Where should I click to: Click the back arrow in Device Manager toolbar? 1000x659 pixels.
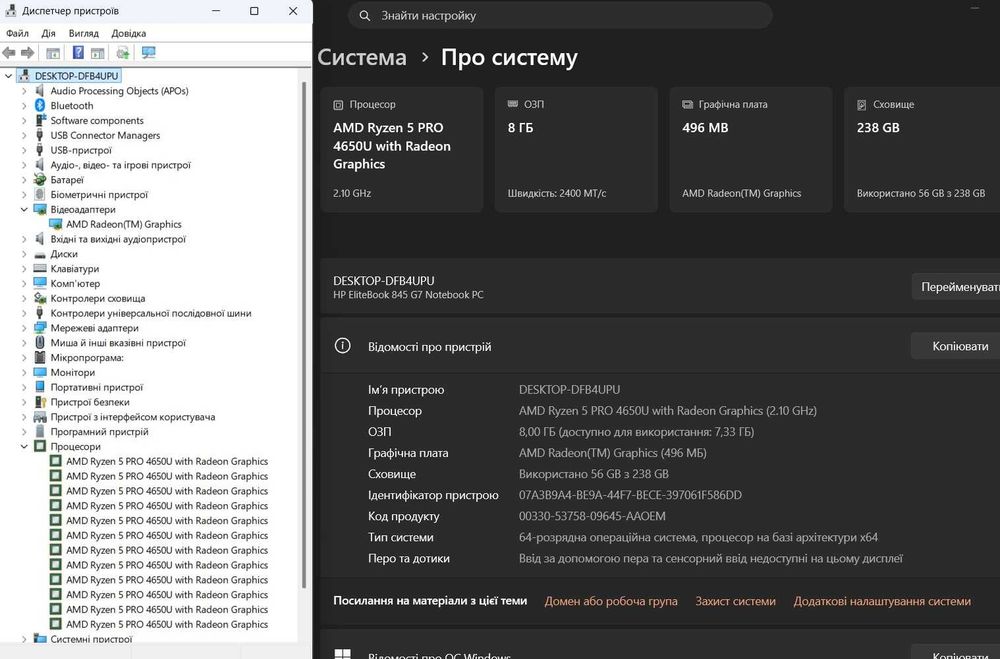(x=9, y=53)
